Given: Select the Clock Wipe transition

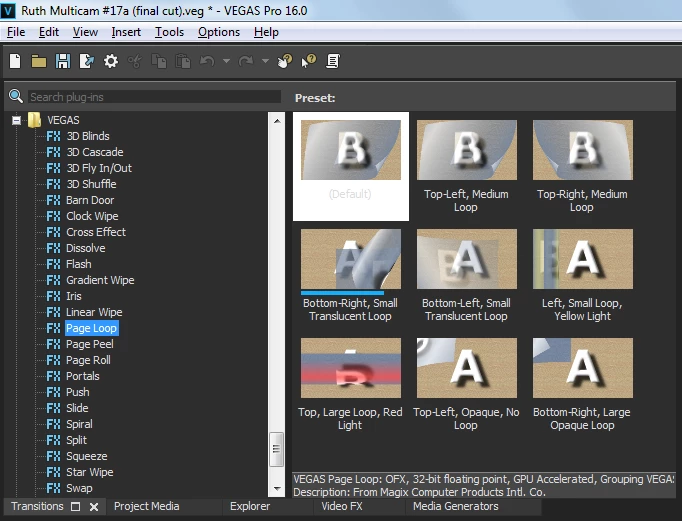Looking at the screenshot, I should (92, 216).
